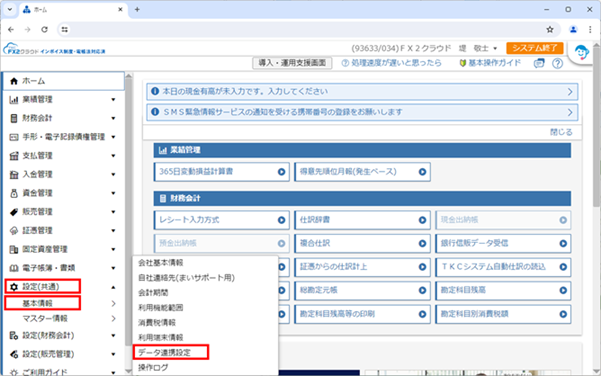Click the support mascot character icon
The image size is (601, 376).
pyautogui.click(x=581, y=53)
